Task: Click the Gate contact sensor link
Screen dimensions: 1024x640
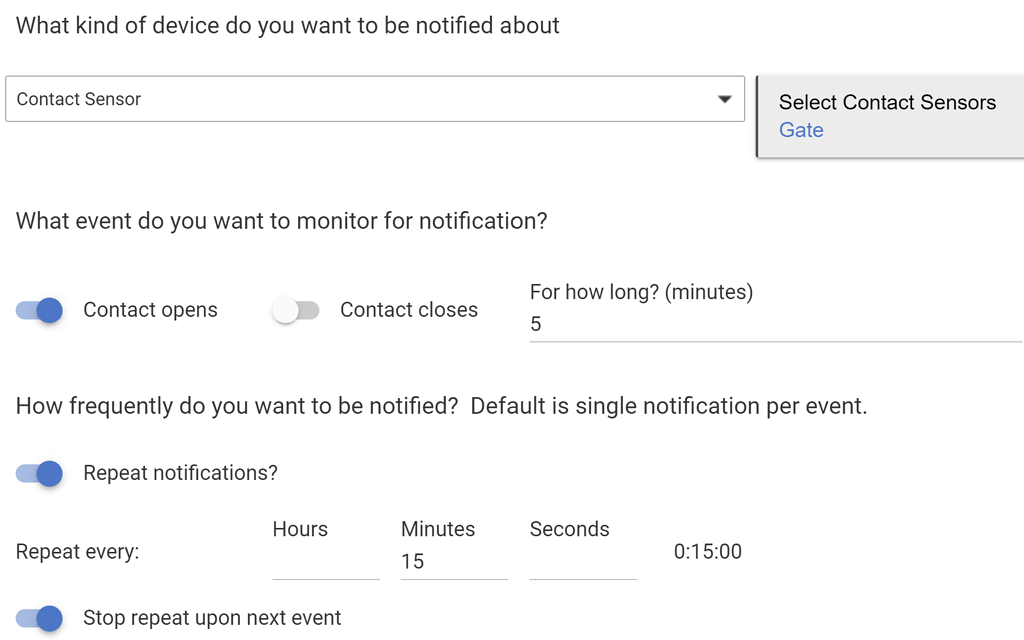Action: pos(801,130)
